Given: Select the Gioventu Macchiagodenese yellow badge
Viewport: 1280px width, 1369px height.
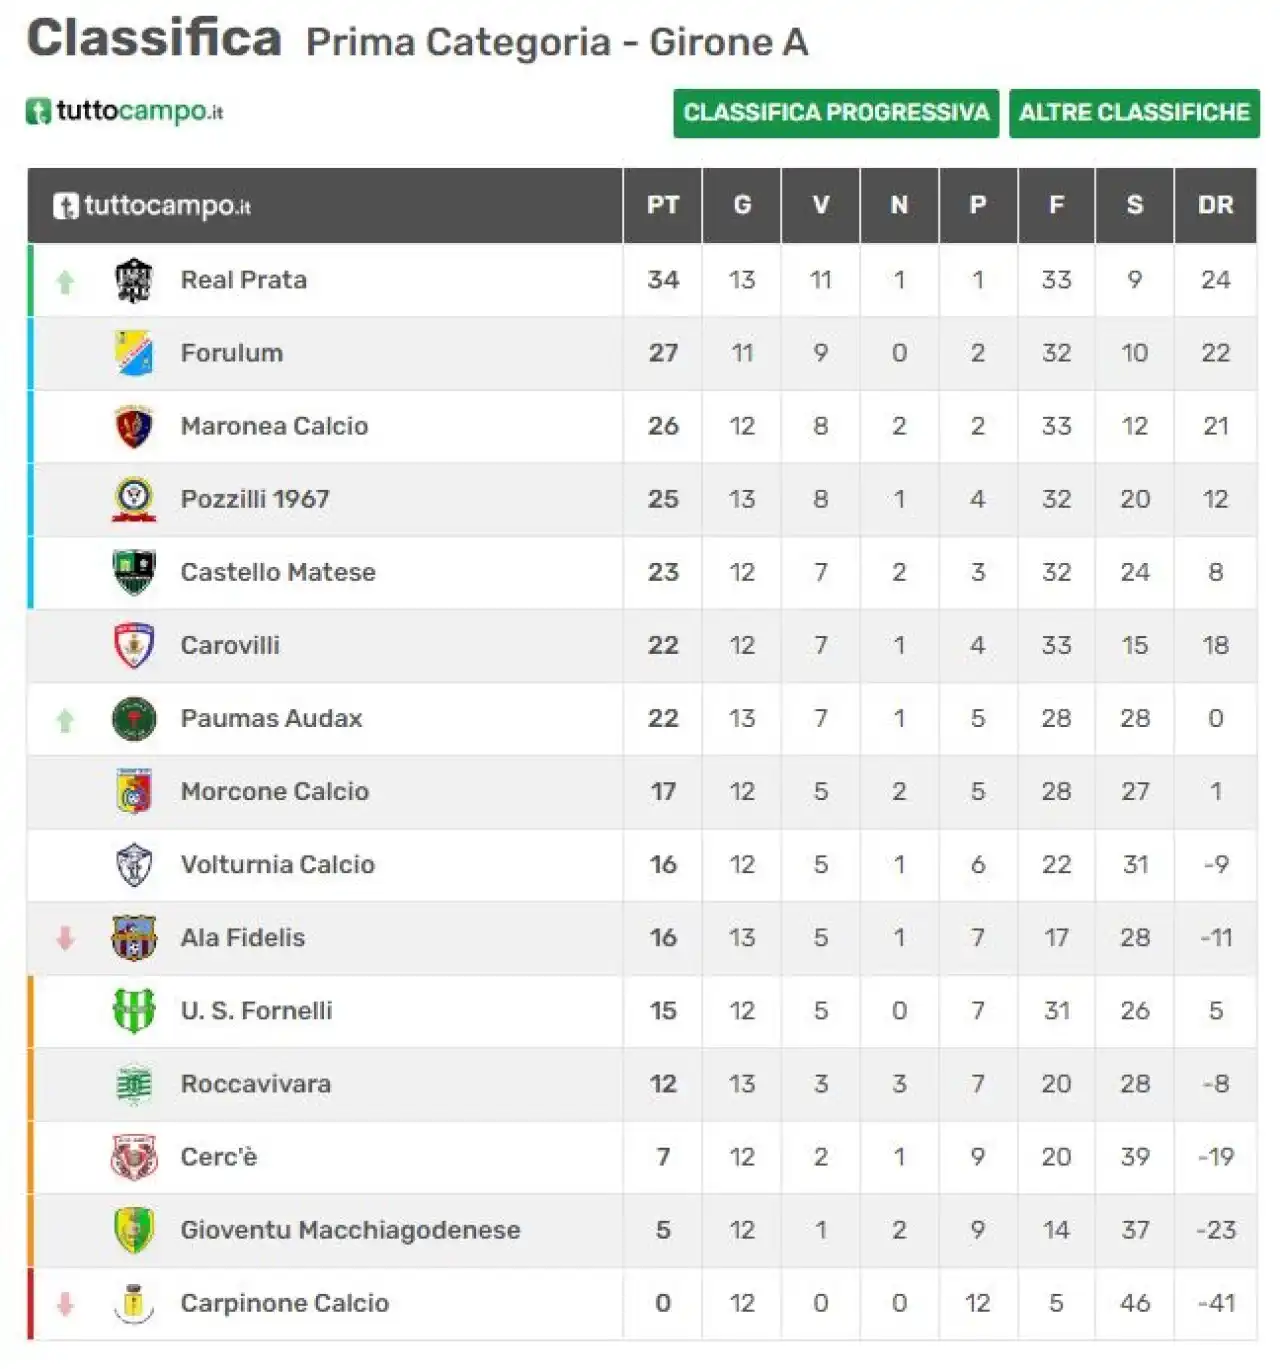Looking at the screenshot, I should pyautogui.click(x=133, y=1229).
